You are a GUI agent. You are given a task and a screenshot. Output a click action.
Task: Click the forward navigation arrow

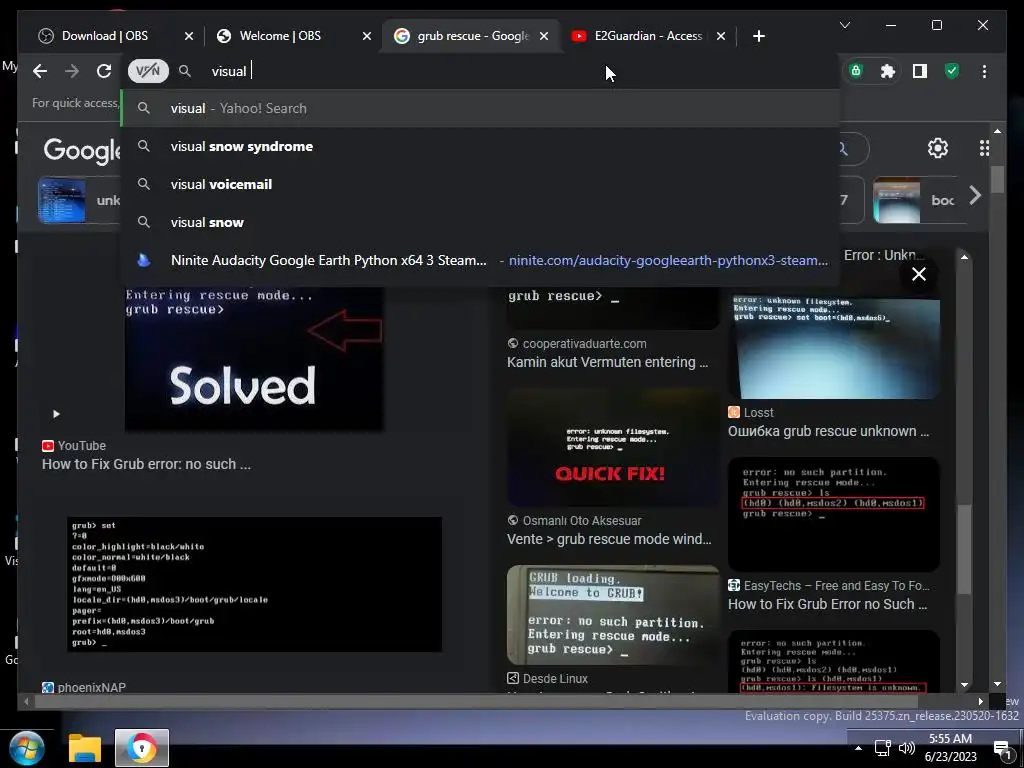pos(72,71)
